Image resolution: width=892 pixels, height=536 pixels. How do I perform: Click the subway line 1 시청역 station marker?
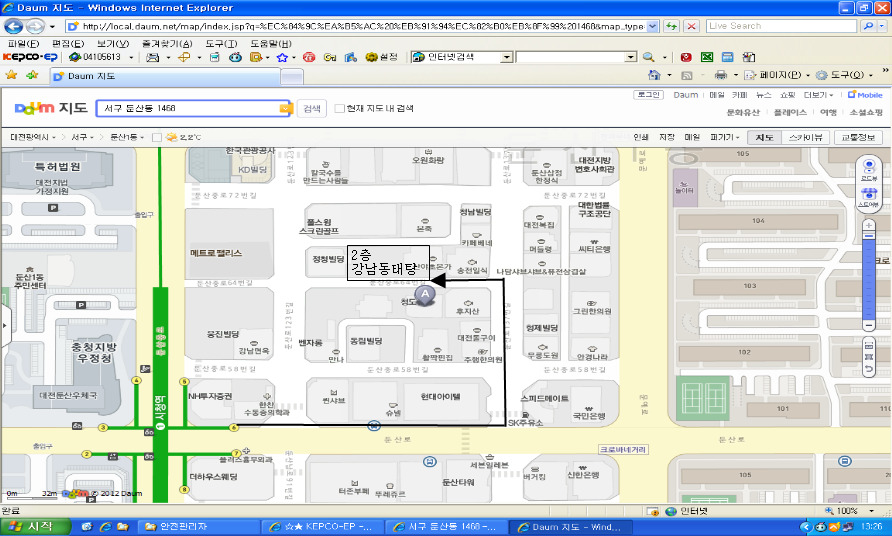pyautogui.click(x=161, y=412)
